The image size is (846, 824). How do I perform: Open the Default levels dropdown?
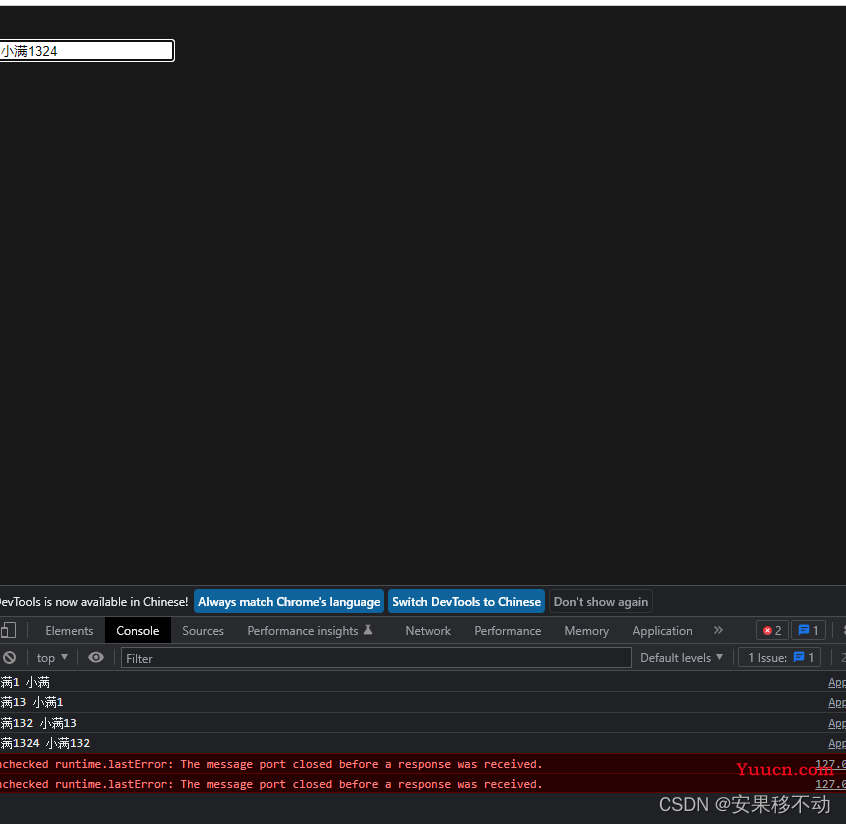coord(681,658)
